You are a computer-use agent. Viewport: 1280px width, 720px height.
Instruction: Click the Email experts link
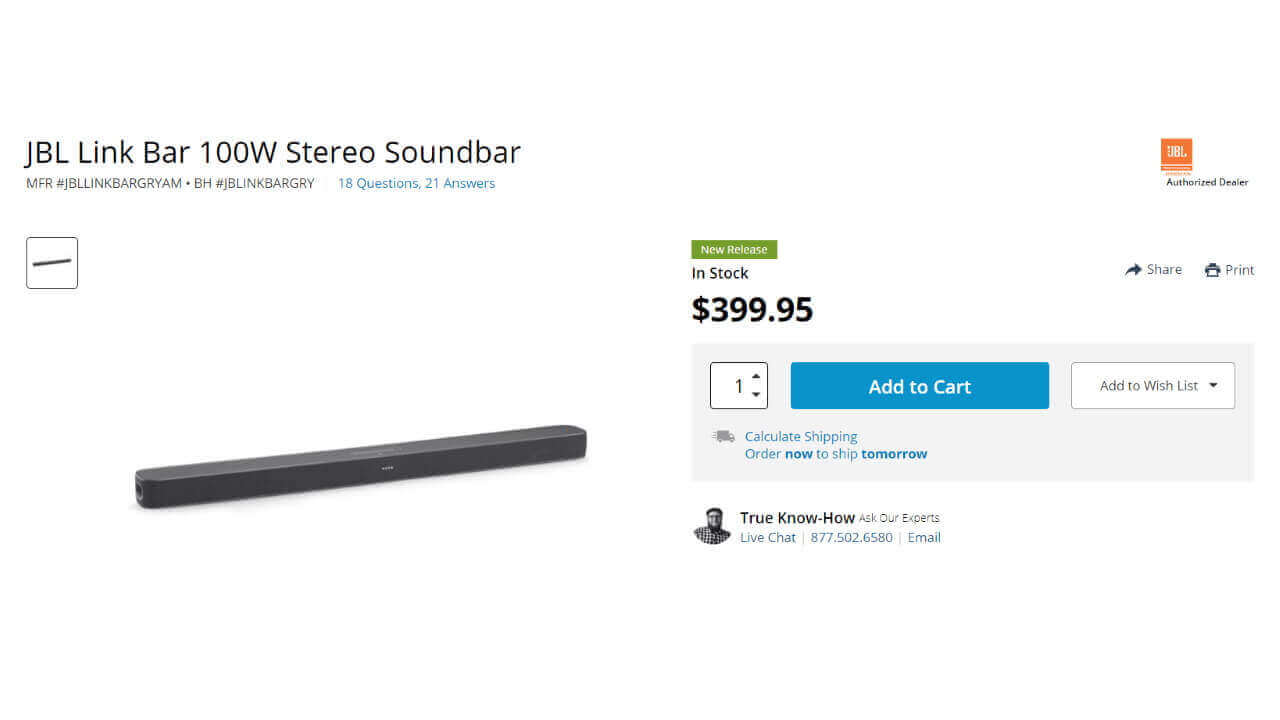coord(924,538)
